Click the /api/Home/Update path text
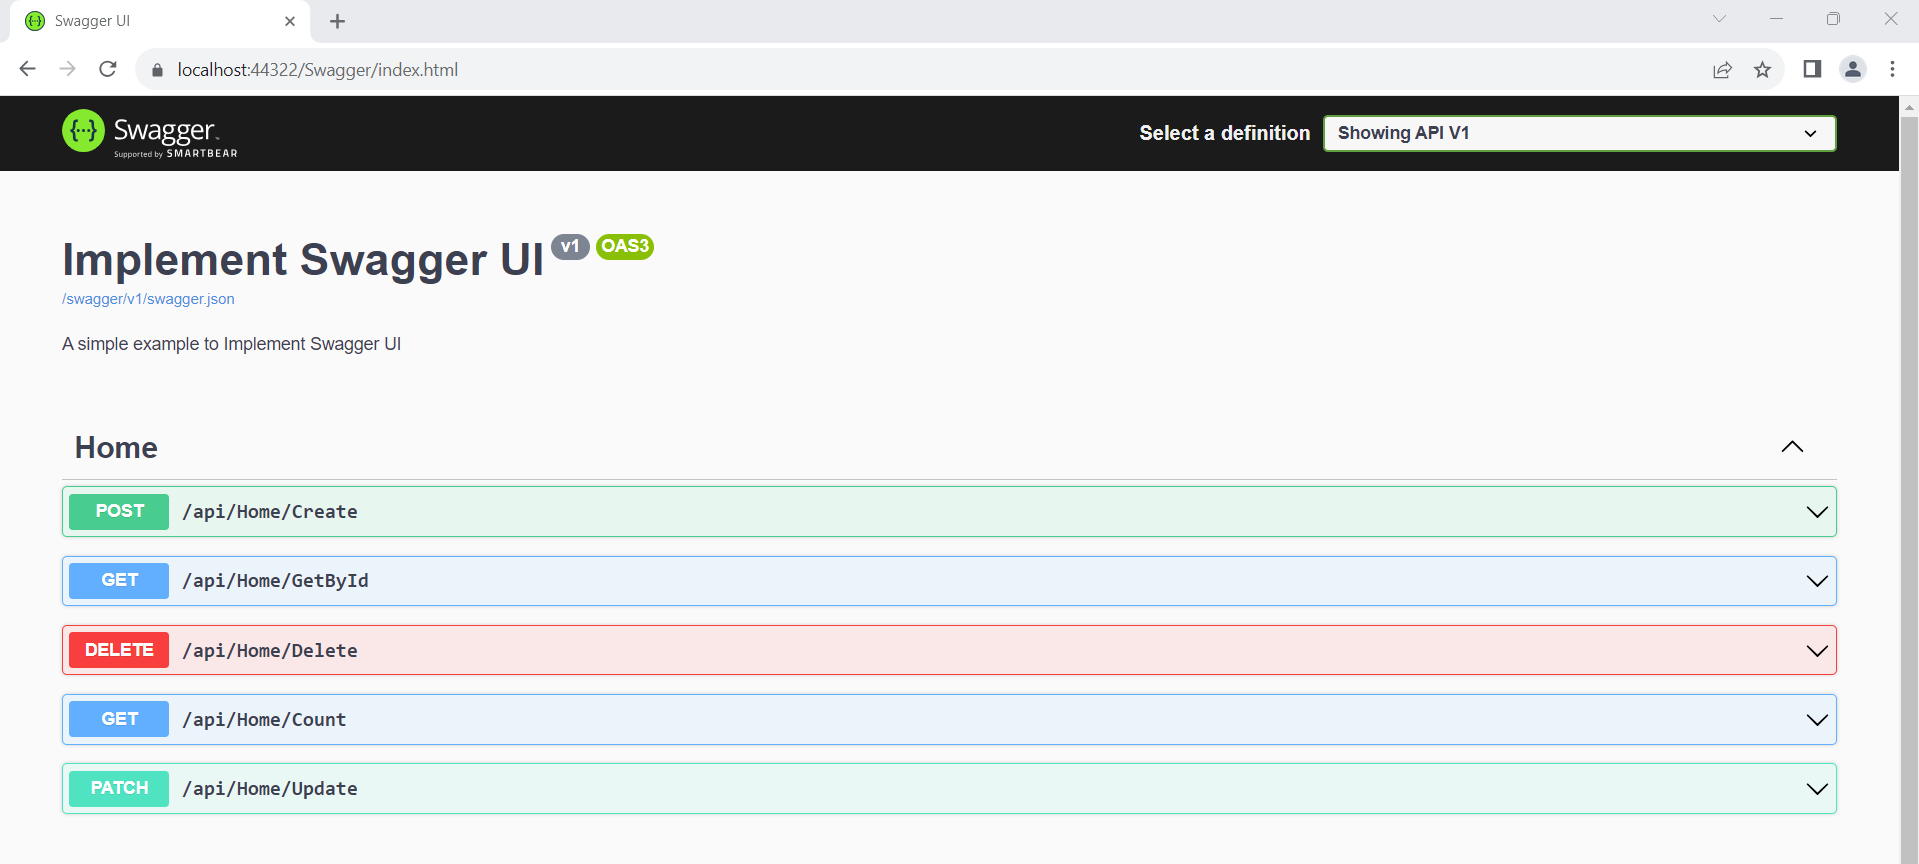The image size is (1919, 864). (270, 789)
